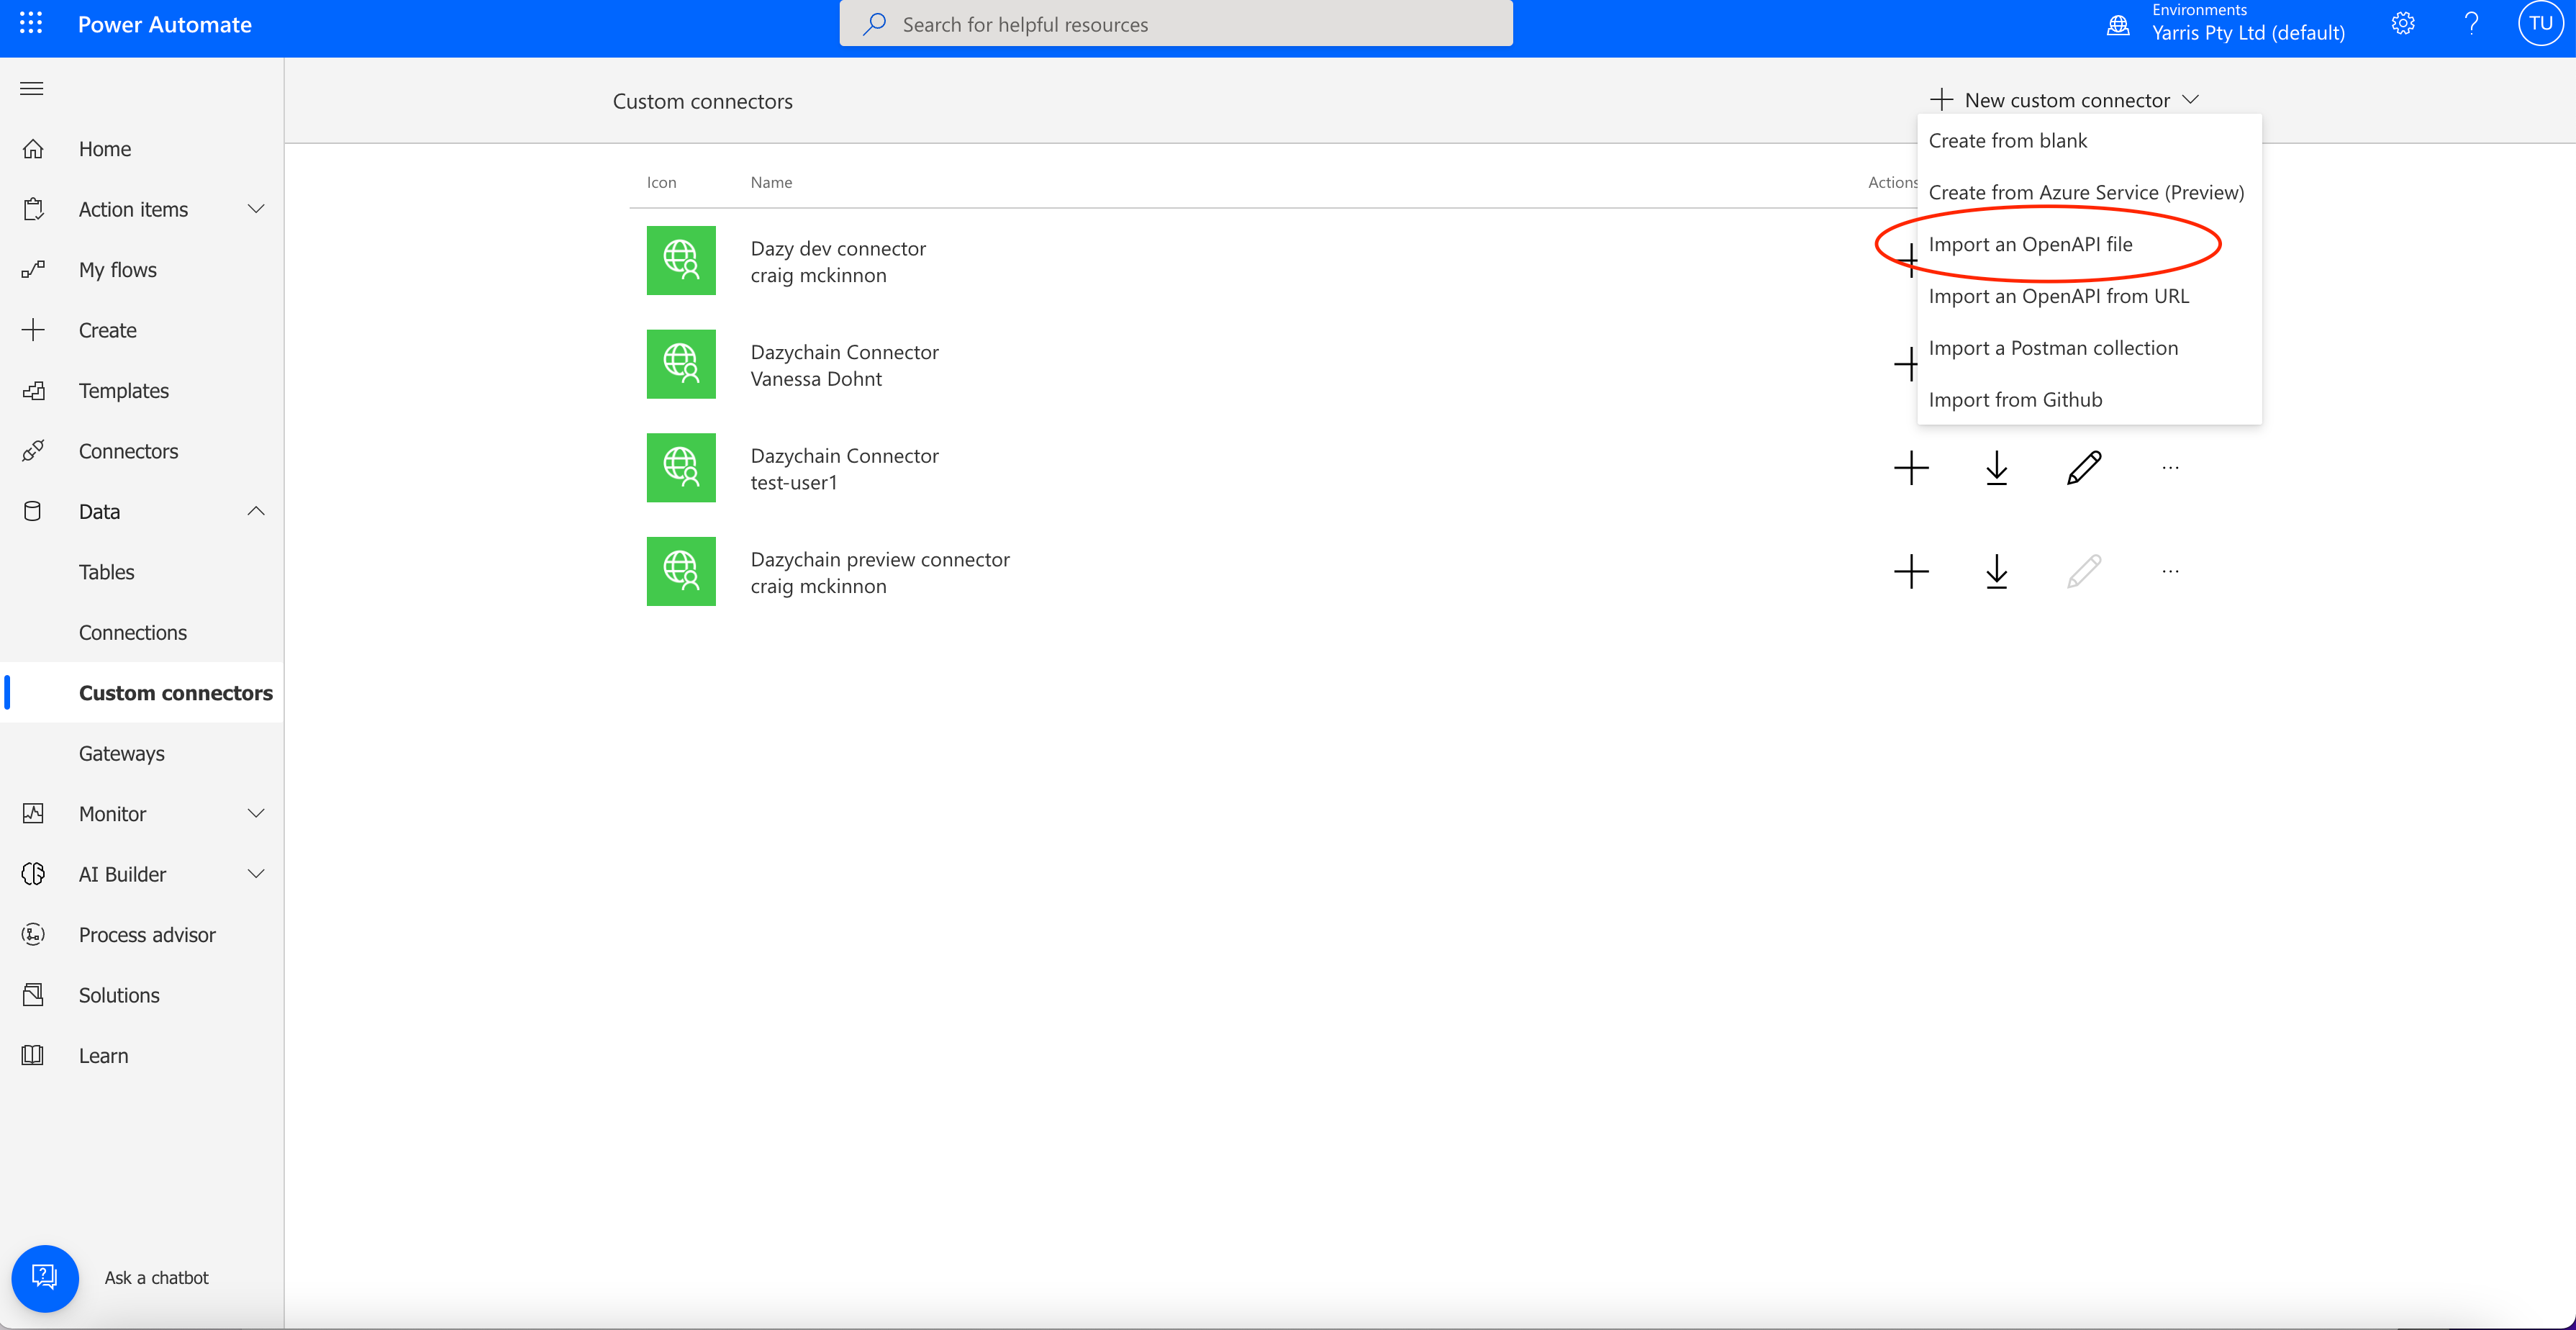Image resolution: width=2576 pixels, height=1330 pixels.
Task: Open Custom connectors in sidebar
Action: click(142, 693)
